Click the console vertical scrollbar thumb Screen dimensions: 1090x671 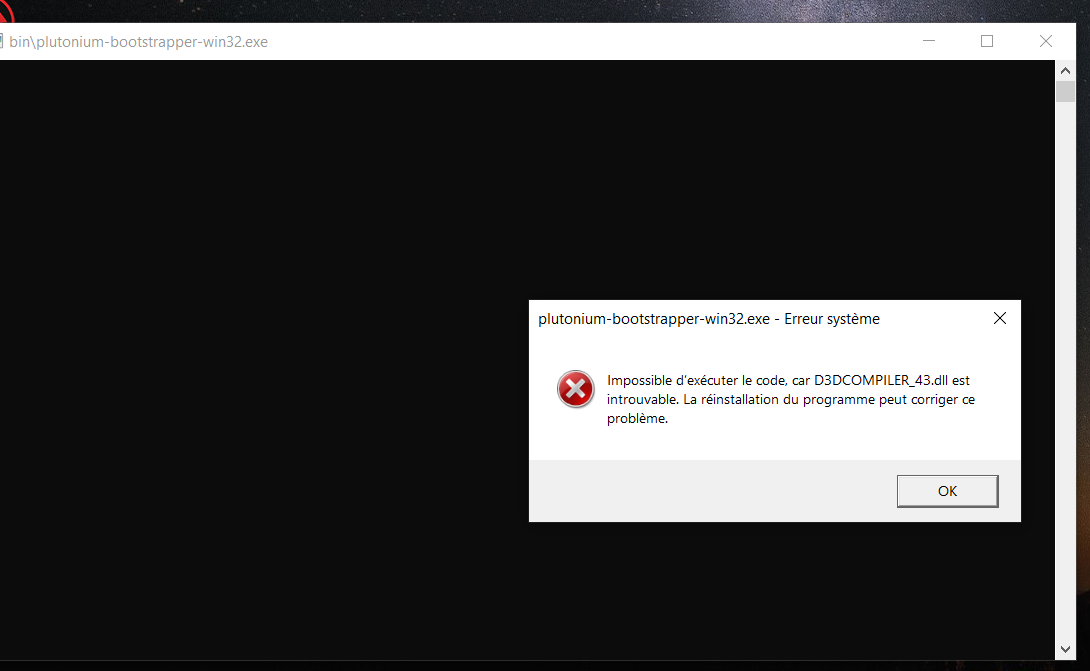1065,92
